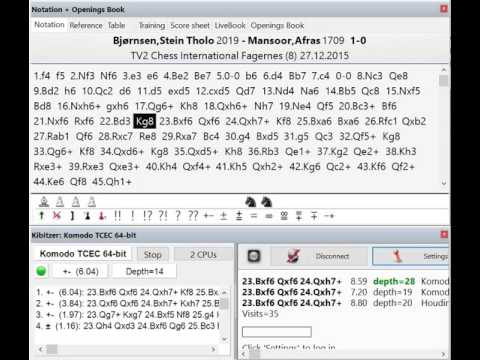The height and width of the screenshot is (360, 480).
Task: Jump to move 45.Qh1+ in notation
Action: (x=112, y=182)
